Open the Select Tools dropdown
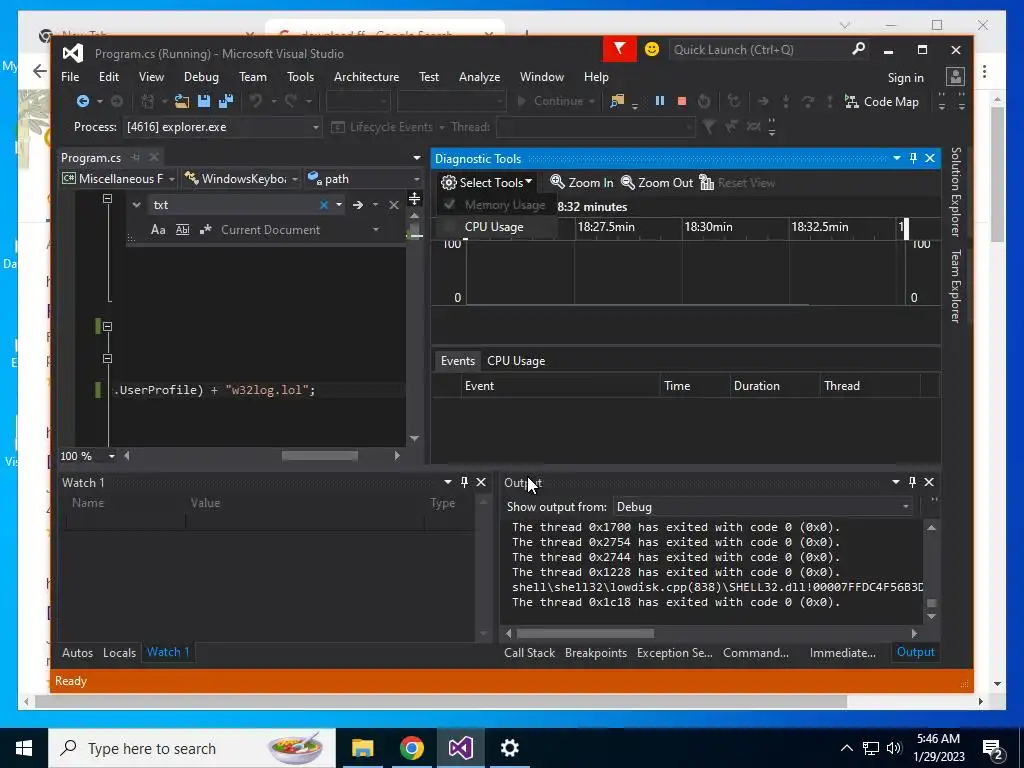 pyautogui.click(x=486, y=183)
